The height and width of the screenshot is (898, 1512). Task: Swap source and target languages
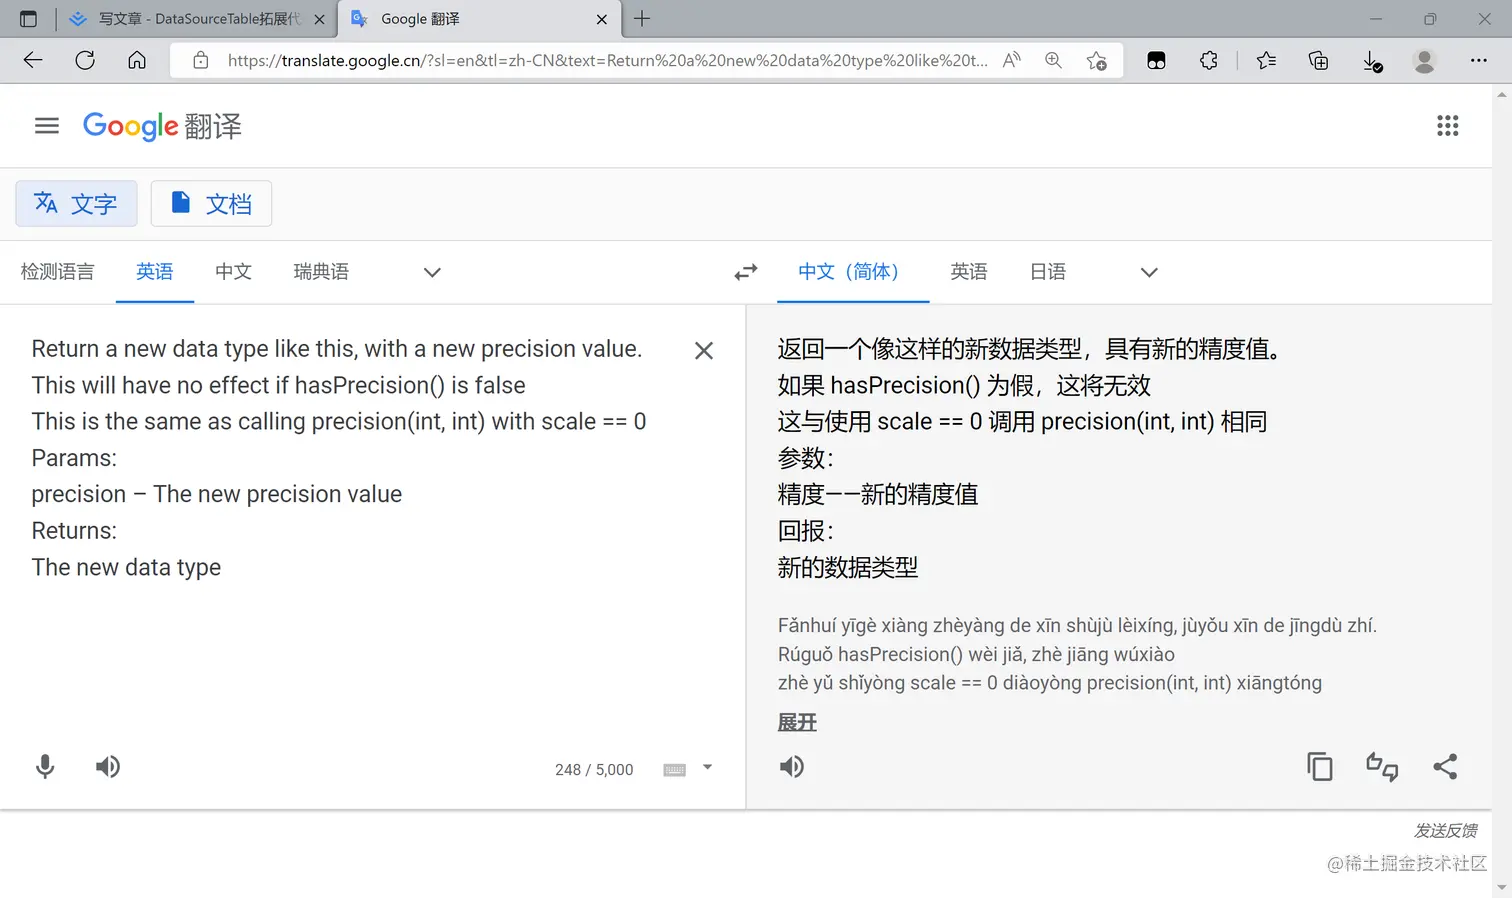tap(746, 272)
